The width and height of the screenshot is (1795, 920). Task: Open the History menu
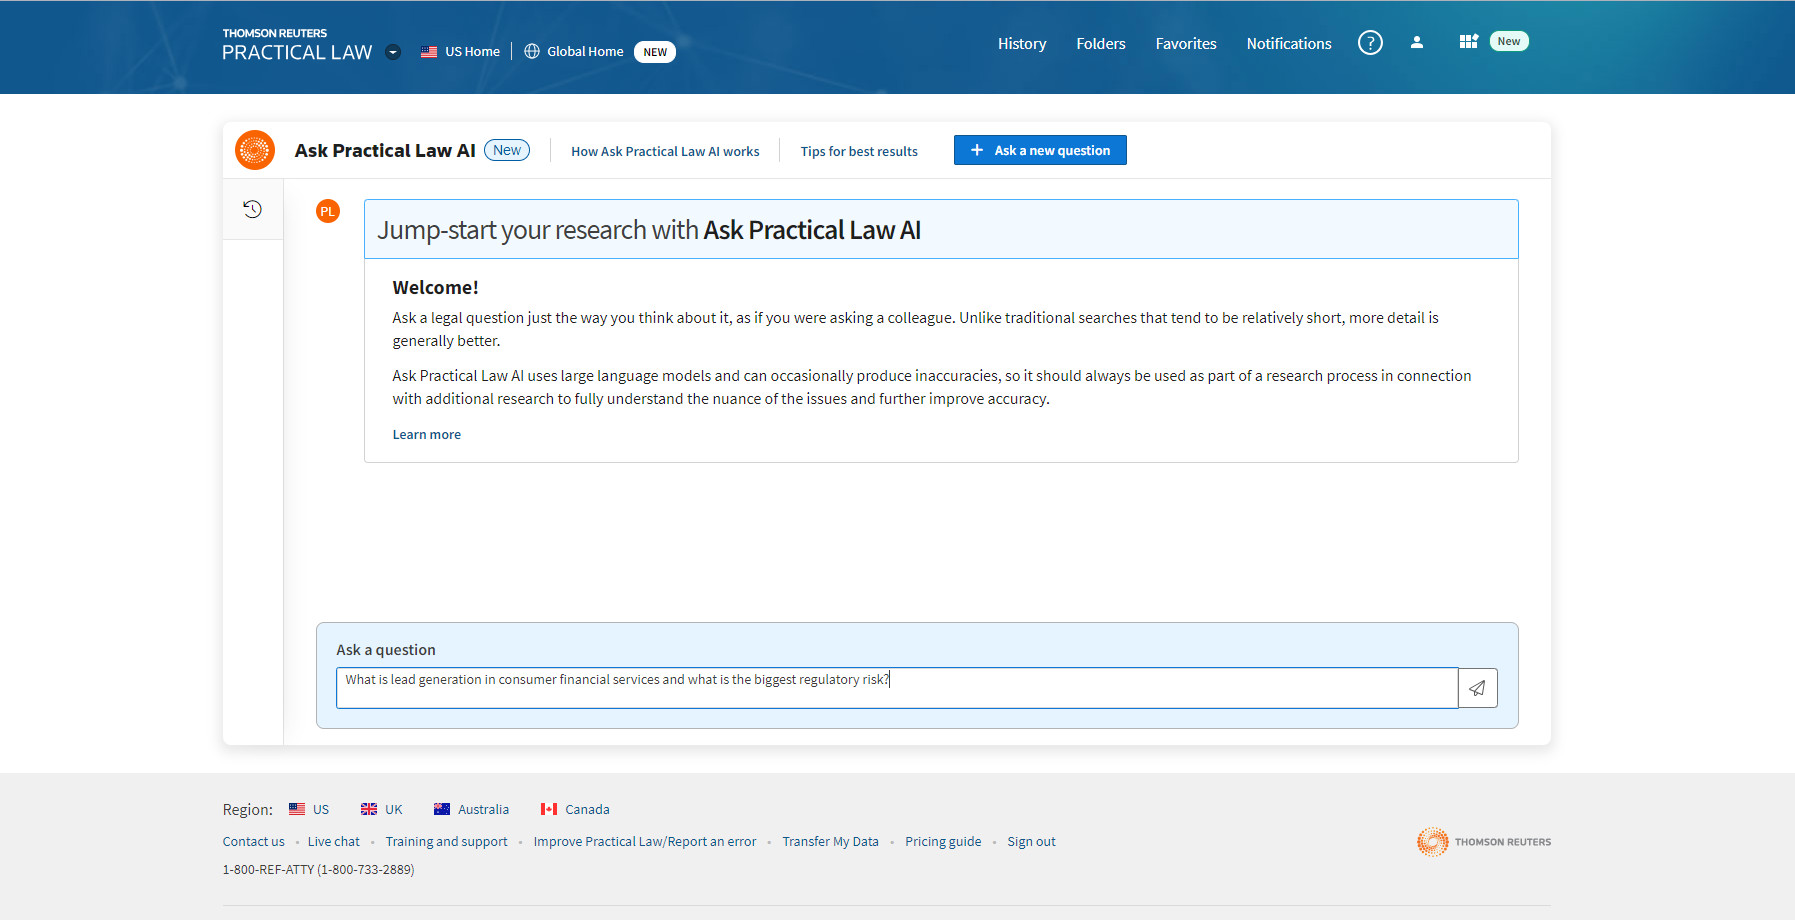click(1022, 43)
